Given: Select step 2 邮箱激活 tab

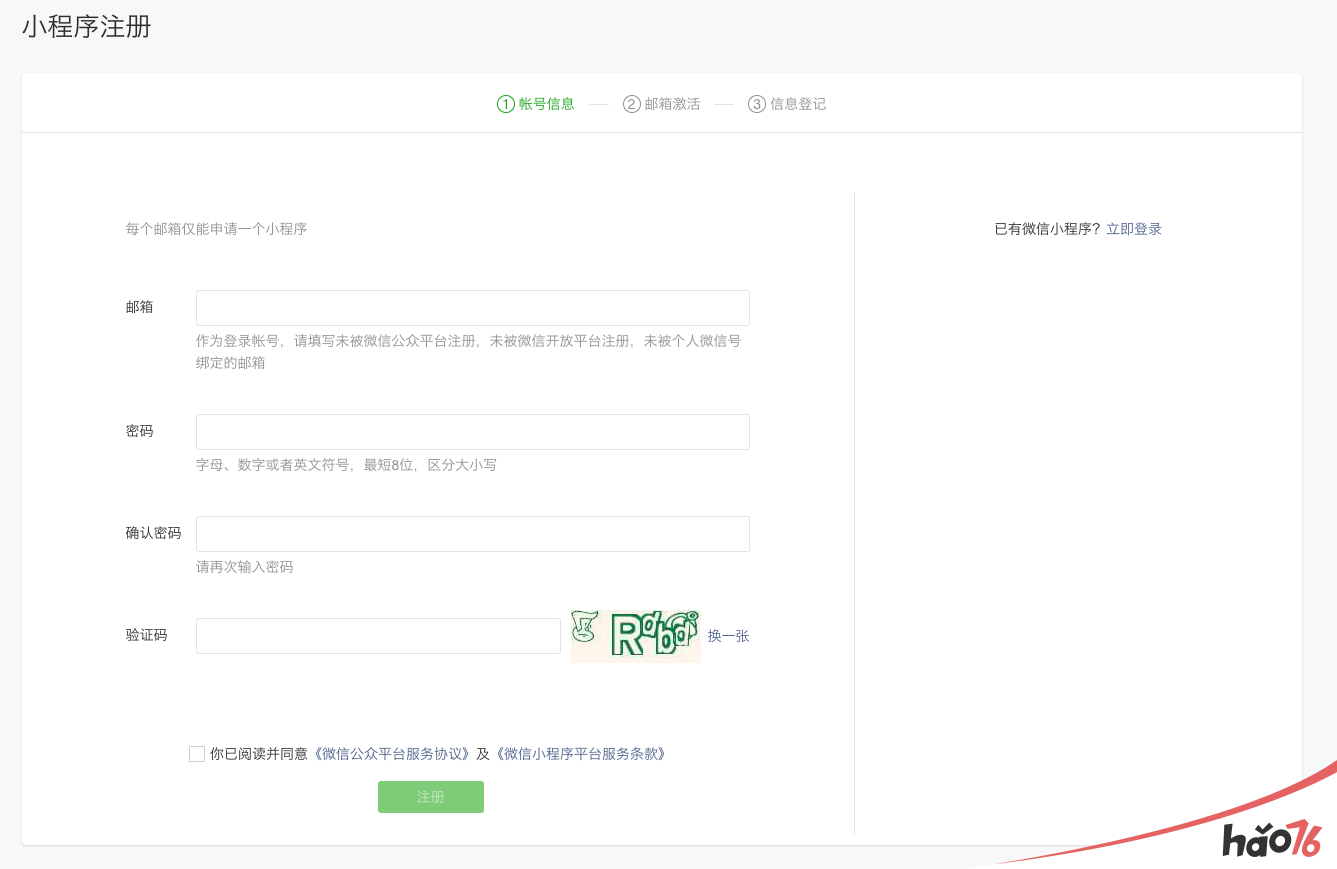Looking at the screenshot, I should click(661, 104).
